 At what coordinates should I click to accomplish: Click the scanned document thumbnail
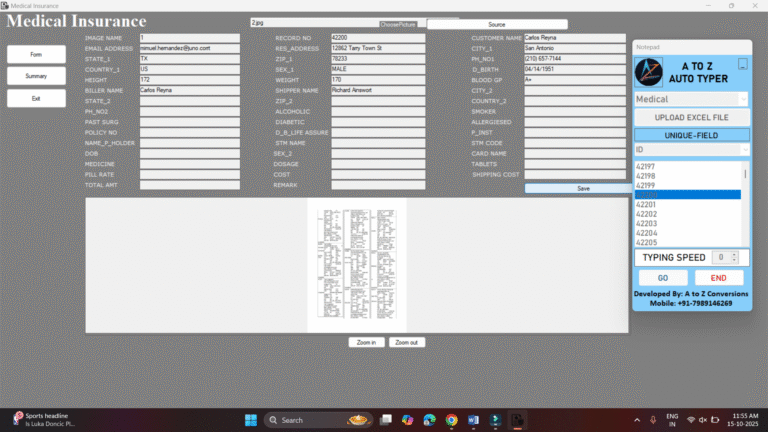[357, 265]
